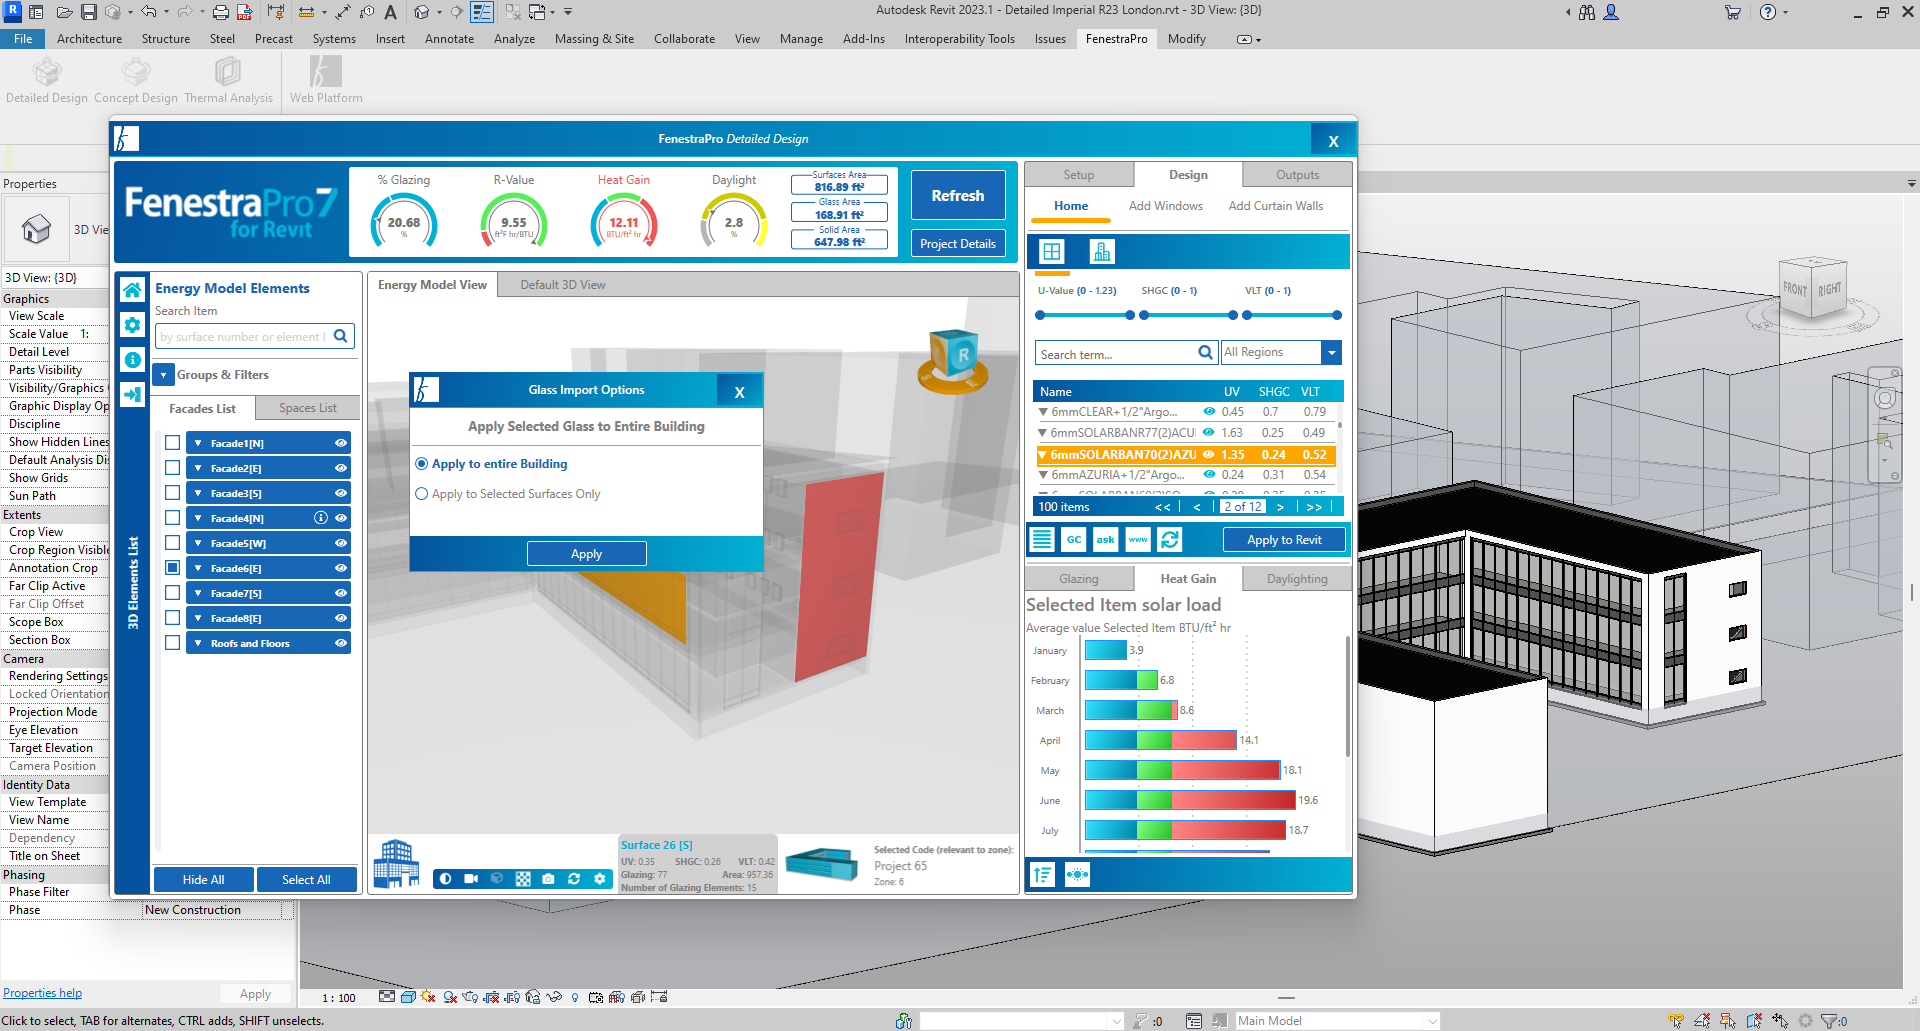The width and height of the screenshot is (1920, 1031).
Task: Click the GC icon in glass toolbar
Action: (1074, 540)
